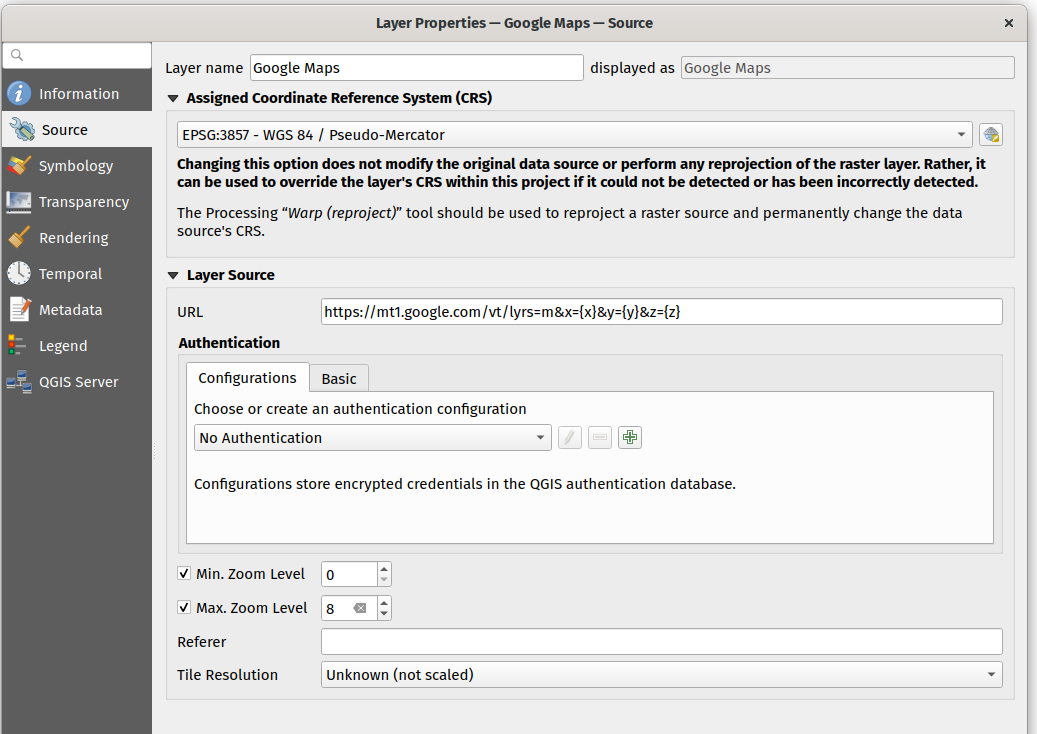1037x734 pixels.
Task: Open the EPSG:3857 CRS dropdown
Action: [x=574, y=135]
